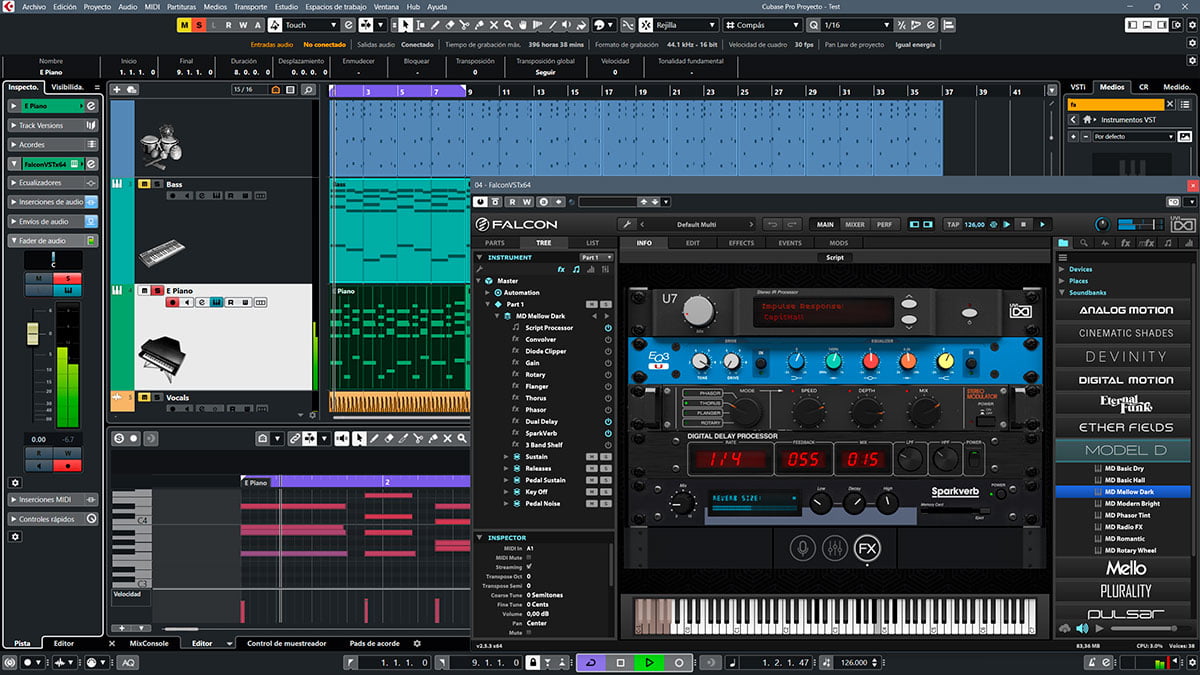Screen dimensions: 1200x675
Task: Click the Falcon wrench settings icon
Action: (x=627, y=224)
